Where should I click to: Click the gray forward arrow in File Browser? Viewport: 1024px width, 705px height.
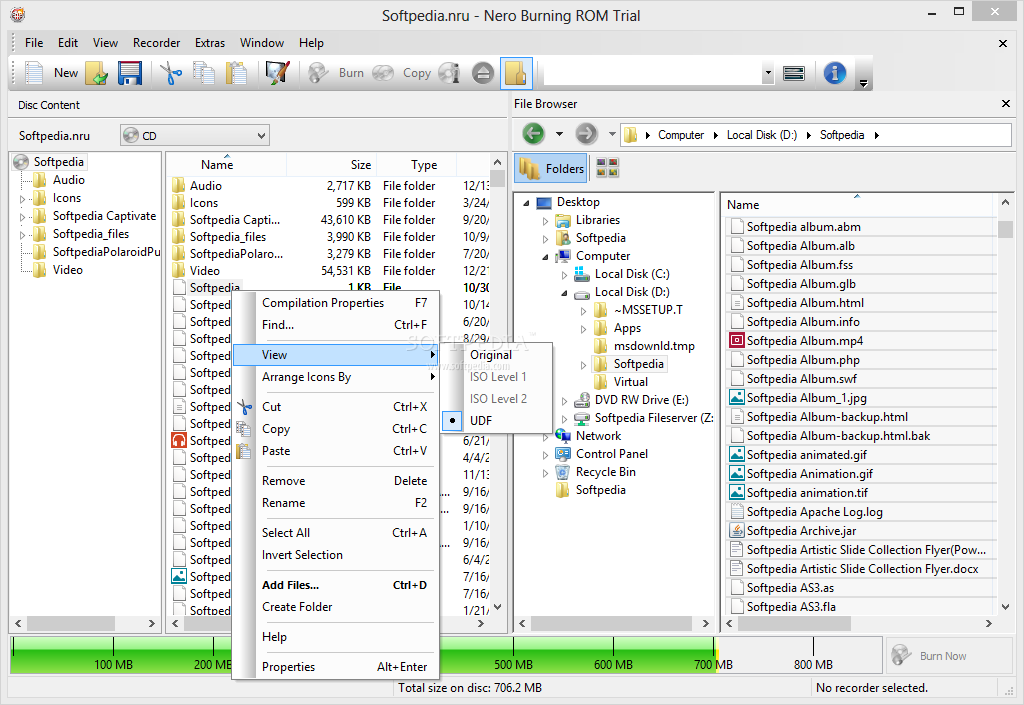[x=586, y=134]
